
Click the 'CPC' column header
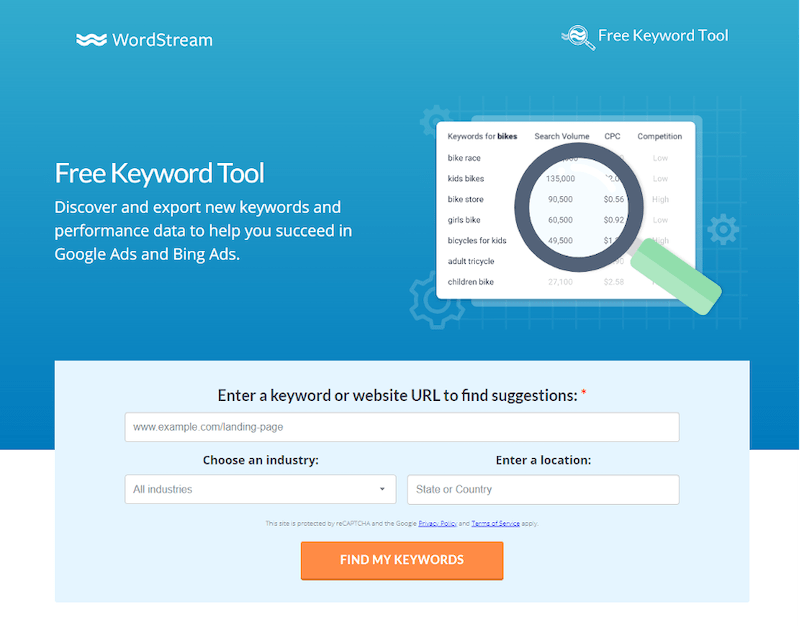(x=612, y=136)
